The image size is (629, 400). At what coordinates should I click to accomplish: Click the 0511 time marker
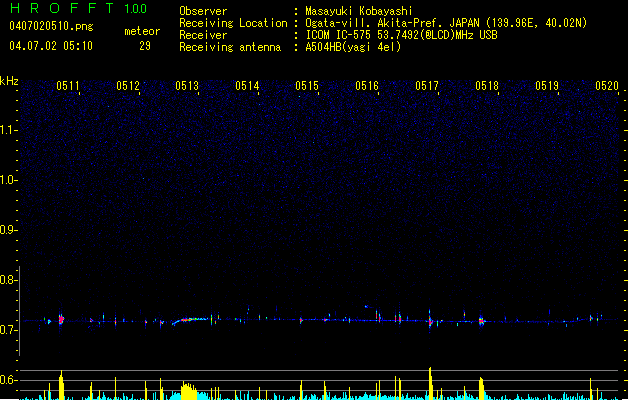tap(68, 86)
